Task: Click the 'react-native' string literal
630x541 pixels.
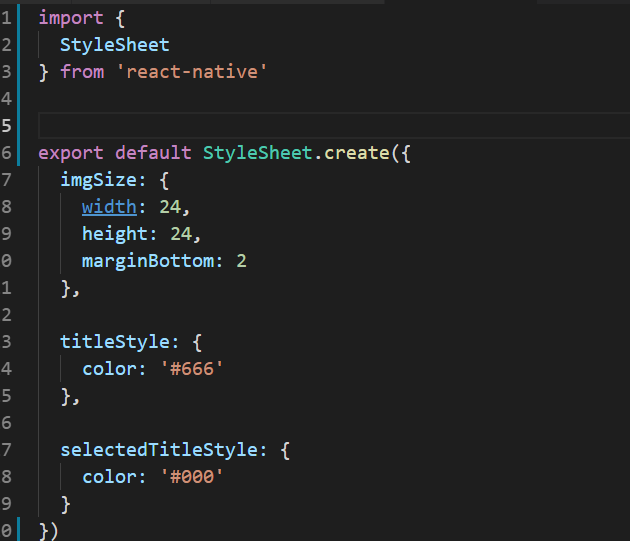Action: coord(192,72)
